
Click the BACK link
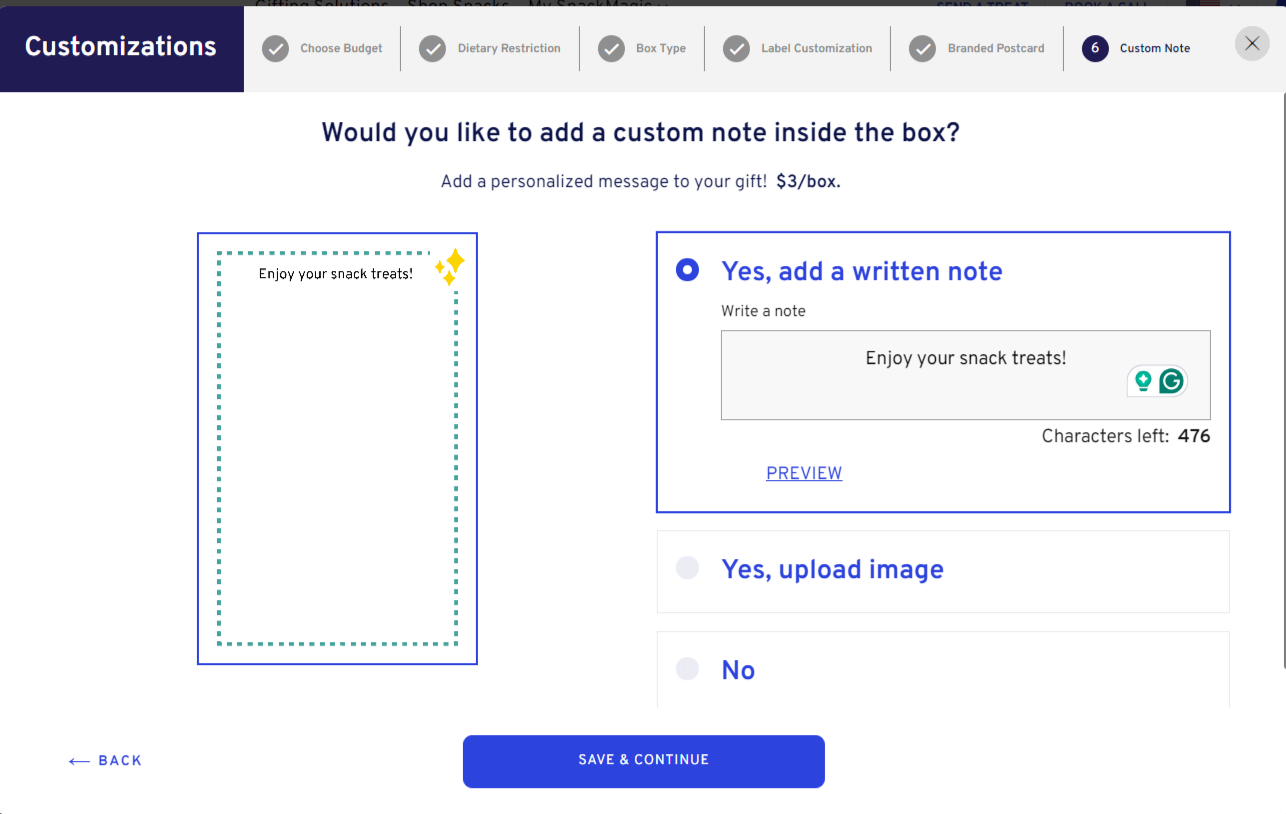pos(105,761)
